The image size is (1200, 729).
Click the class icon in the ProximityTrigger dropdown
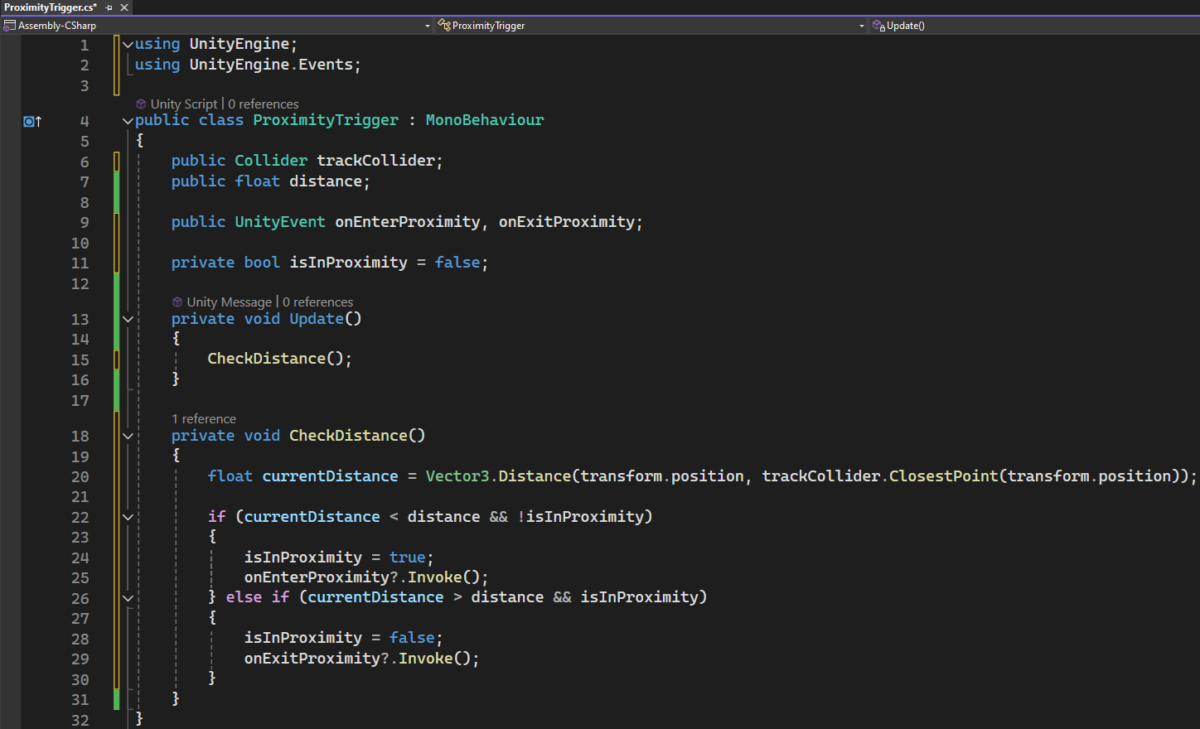pyautogui.click(x=444, y=25)
